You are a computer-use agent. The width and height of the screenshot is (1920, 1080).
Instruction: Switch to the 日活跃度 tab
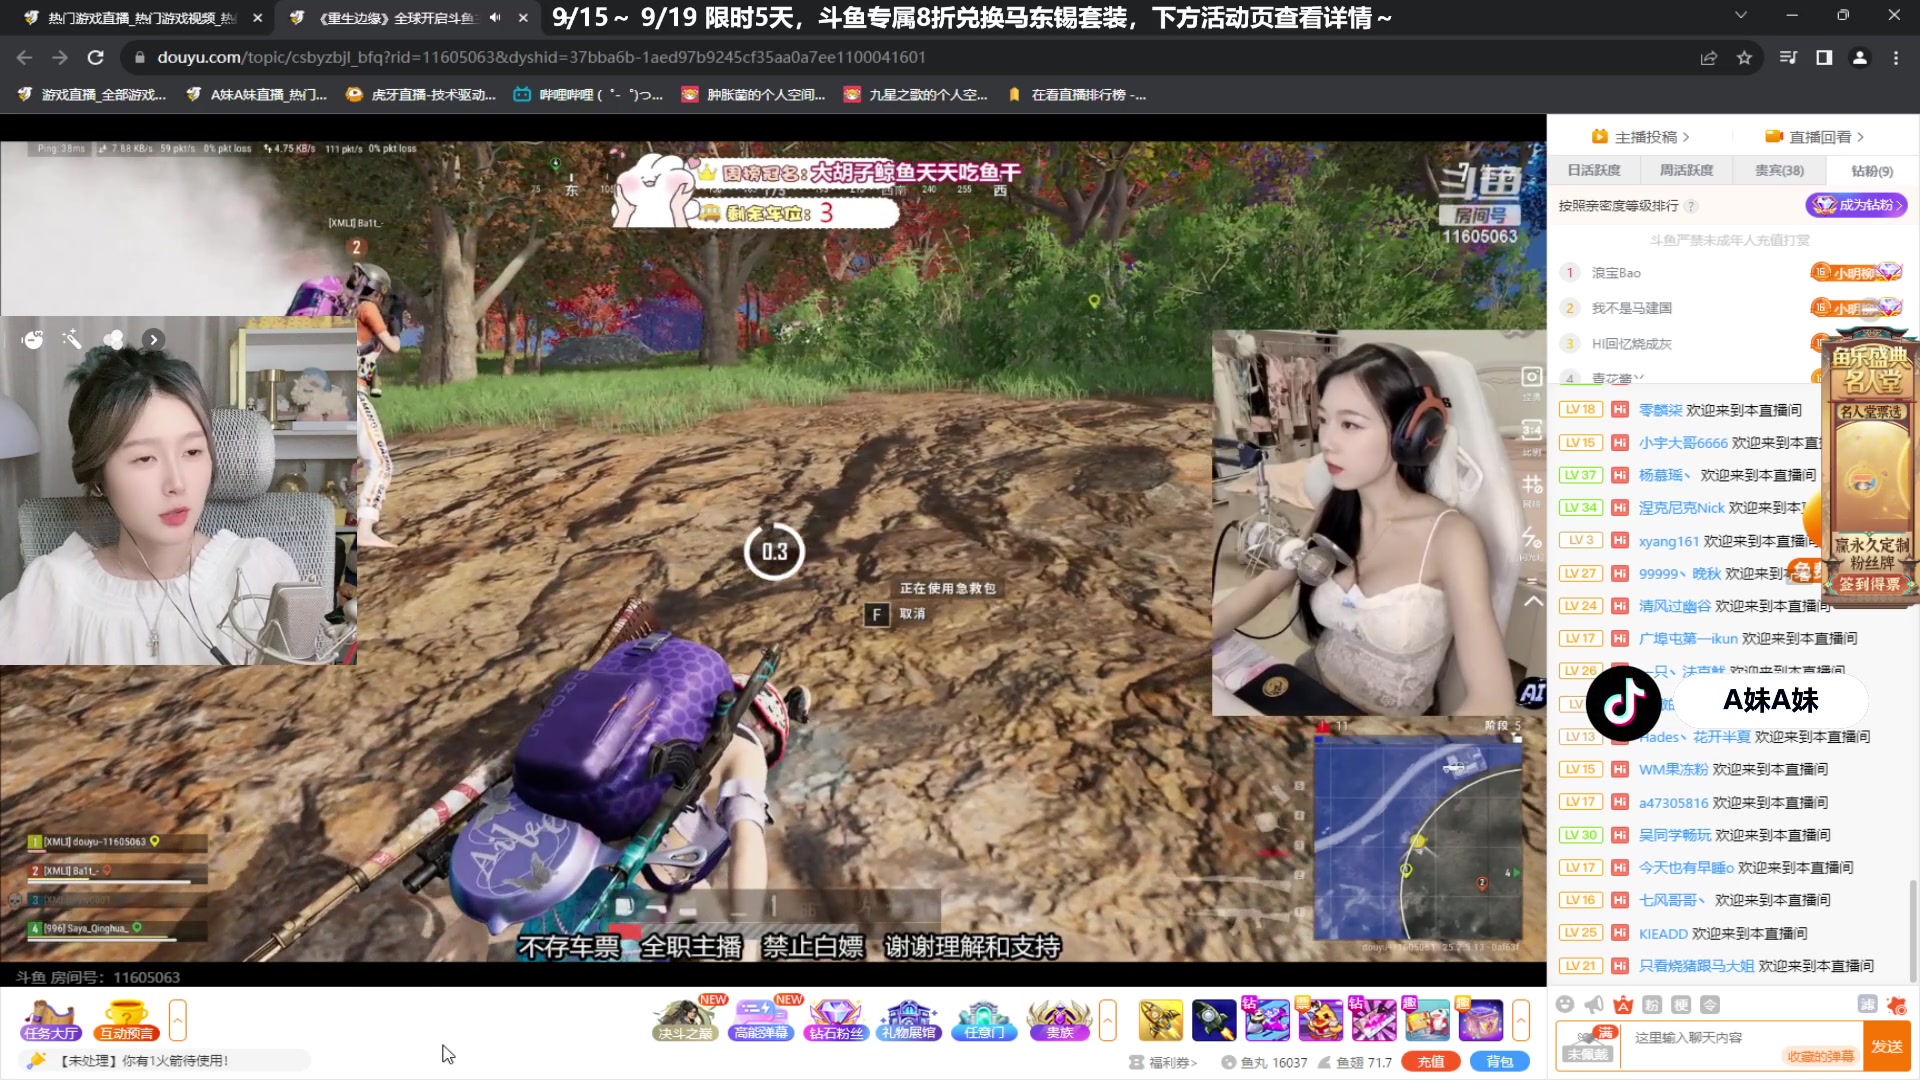click(x=1594, y=171)
